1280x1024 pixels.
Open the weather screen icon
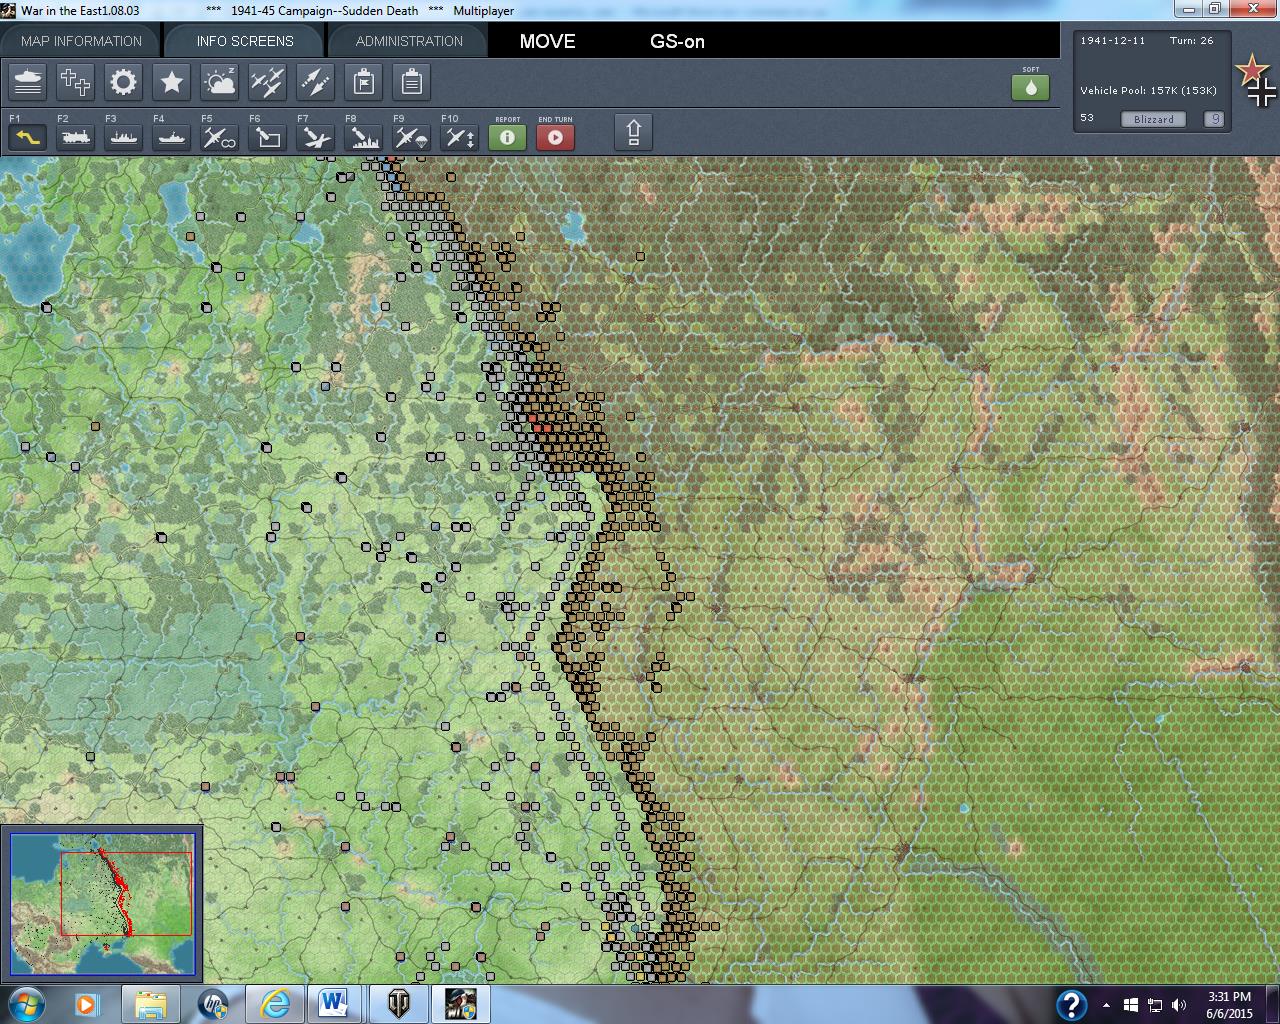pyautogui.click(x=219, y=82)
